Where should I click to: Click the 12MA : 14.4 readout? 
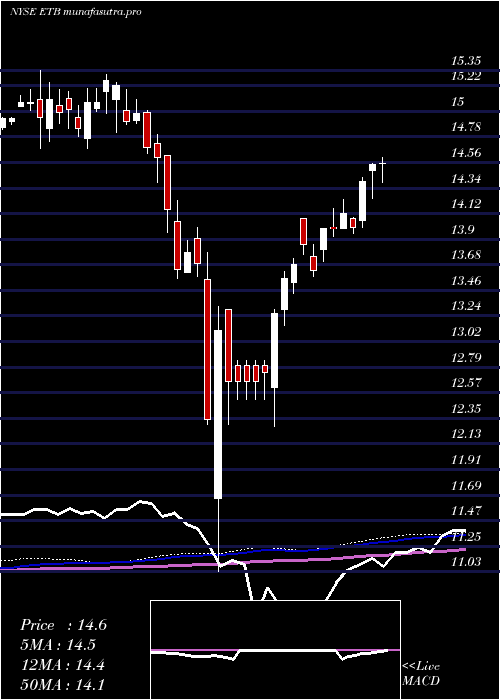(62, 665)
